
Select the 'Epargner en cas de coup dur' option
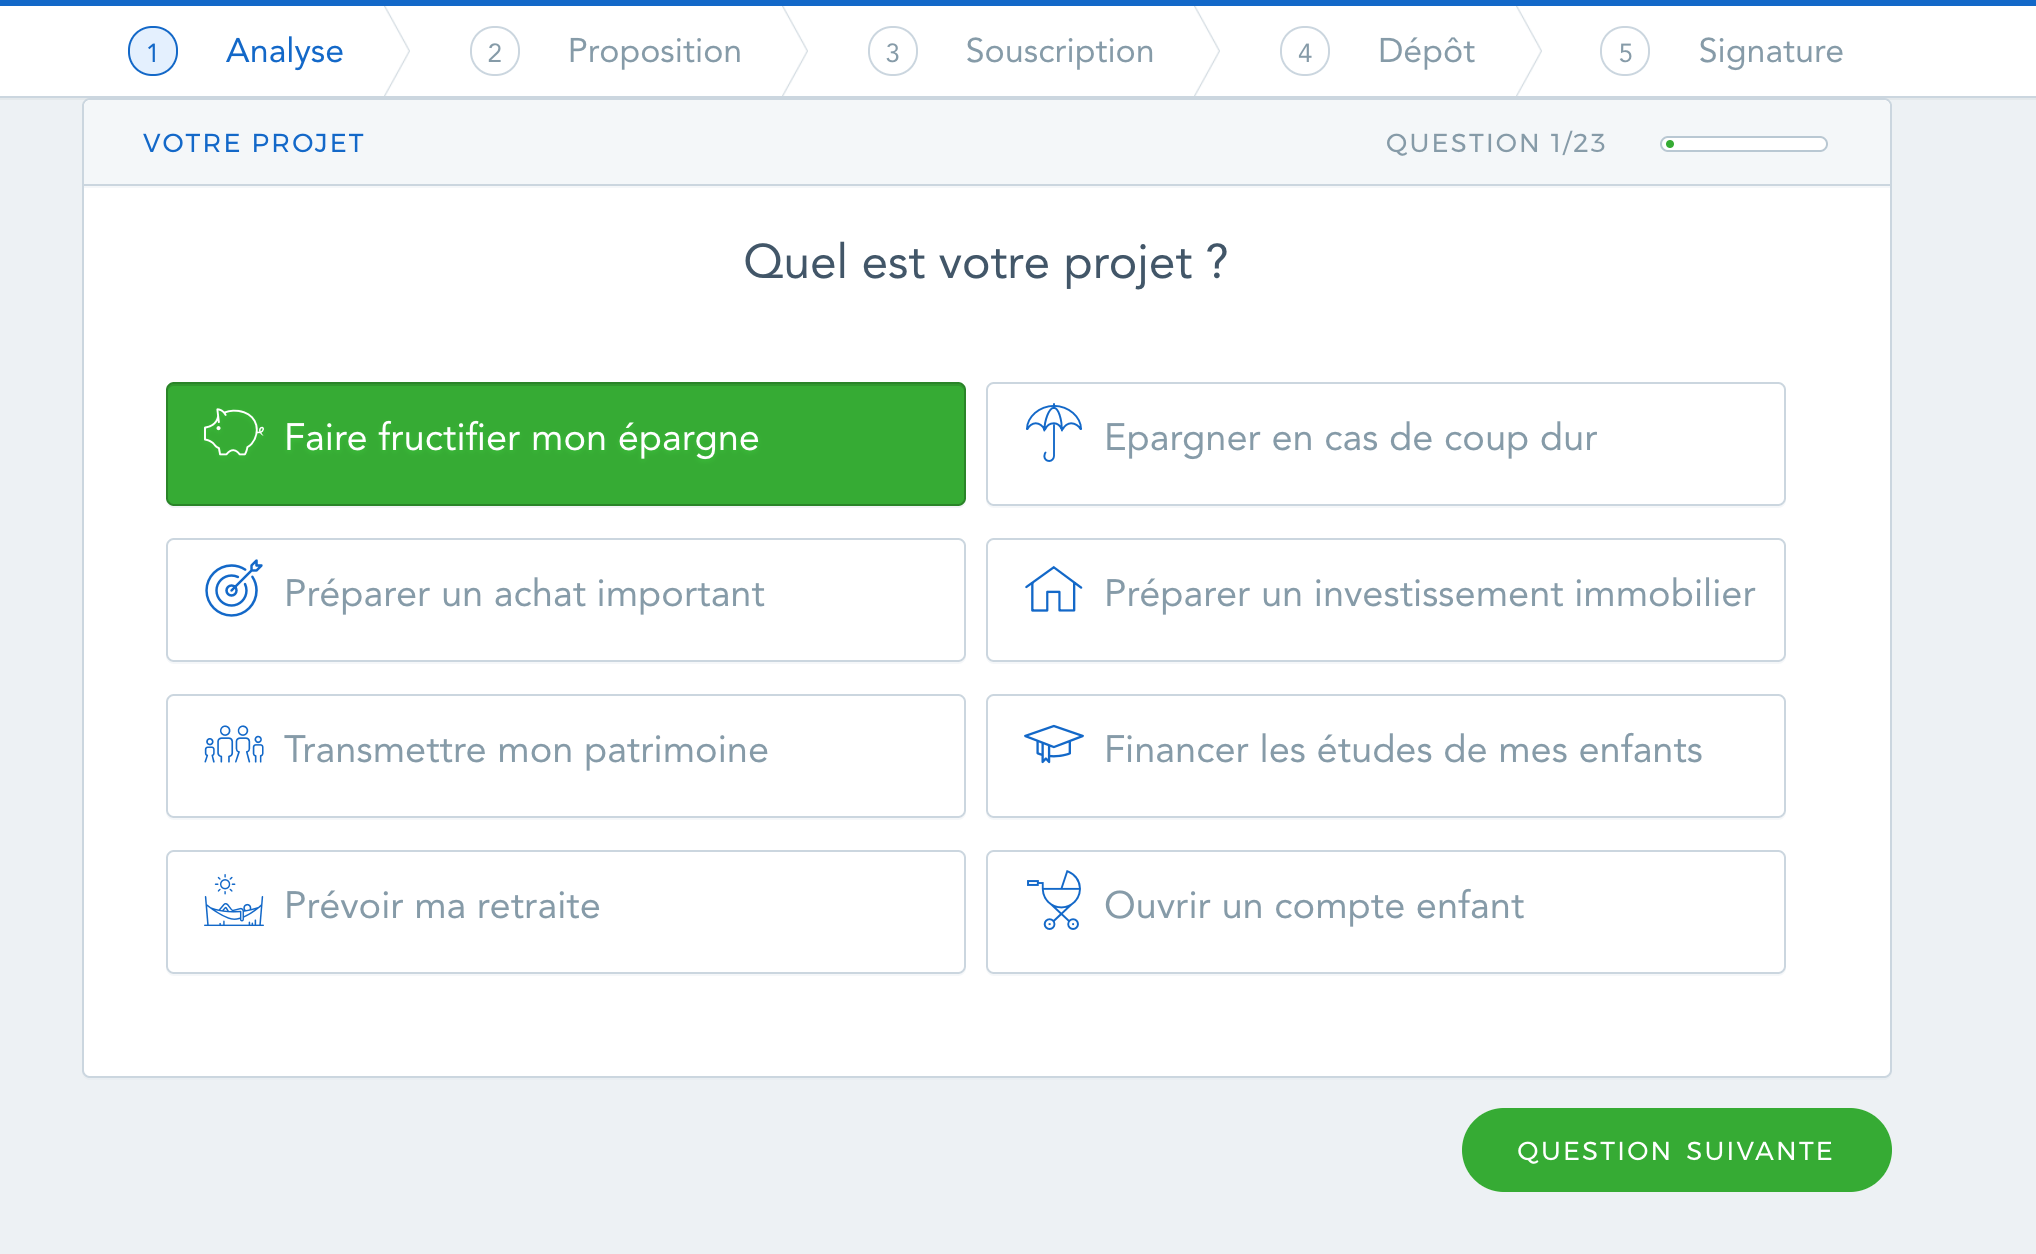point(1386,444)
